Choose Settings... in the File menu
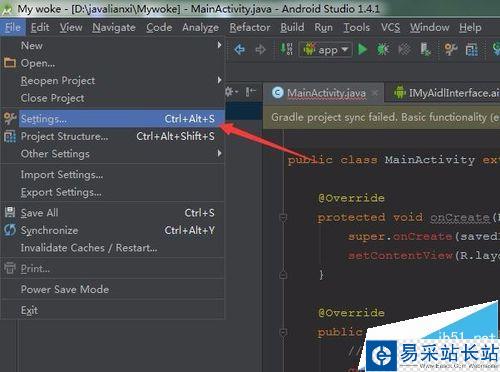This screenshot has width=500, height=372. (113, 119)
